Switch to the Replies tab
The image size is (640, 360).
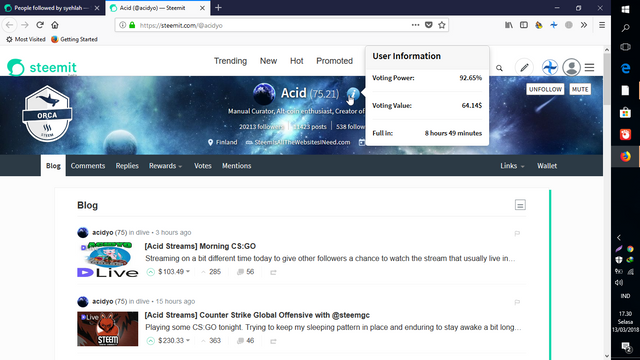click(127, 166)
